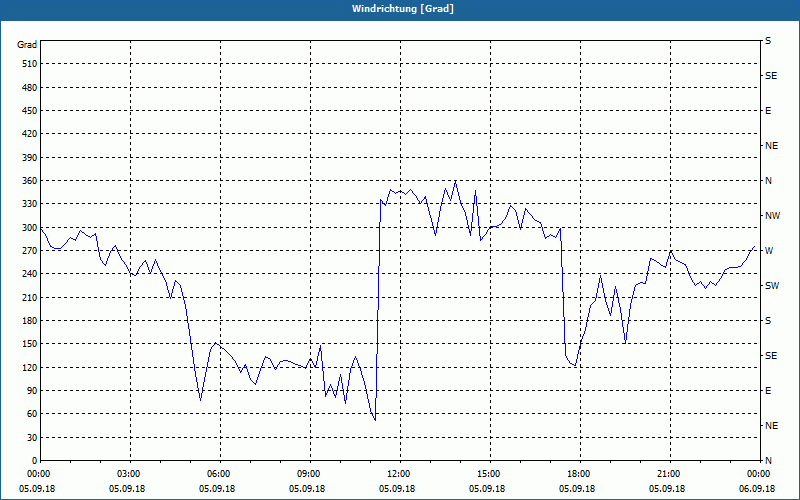Click the 90 degree axis label
Viewport: 800px width, 500px height.
tap(31, 391)
